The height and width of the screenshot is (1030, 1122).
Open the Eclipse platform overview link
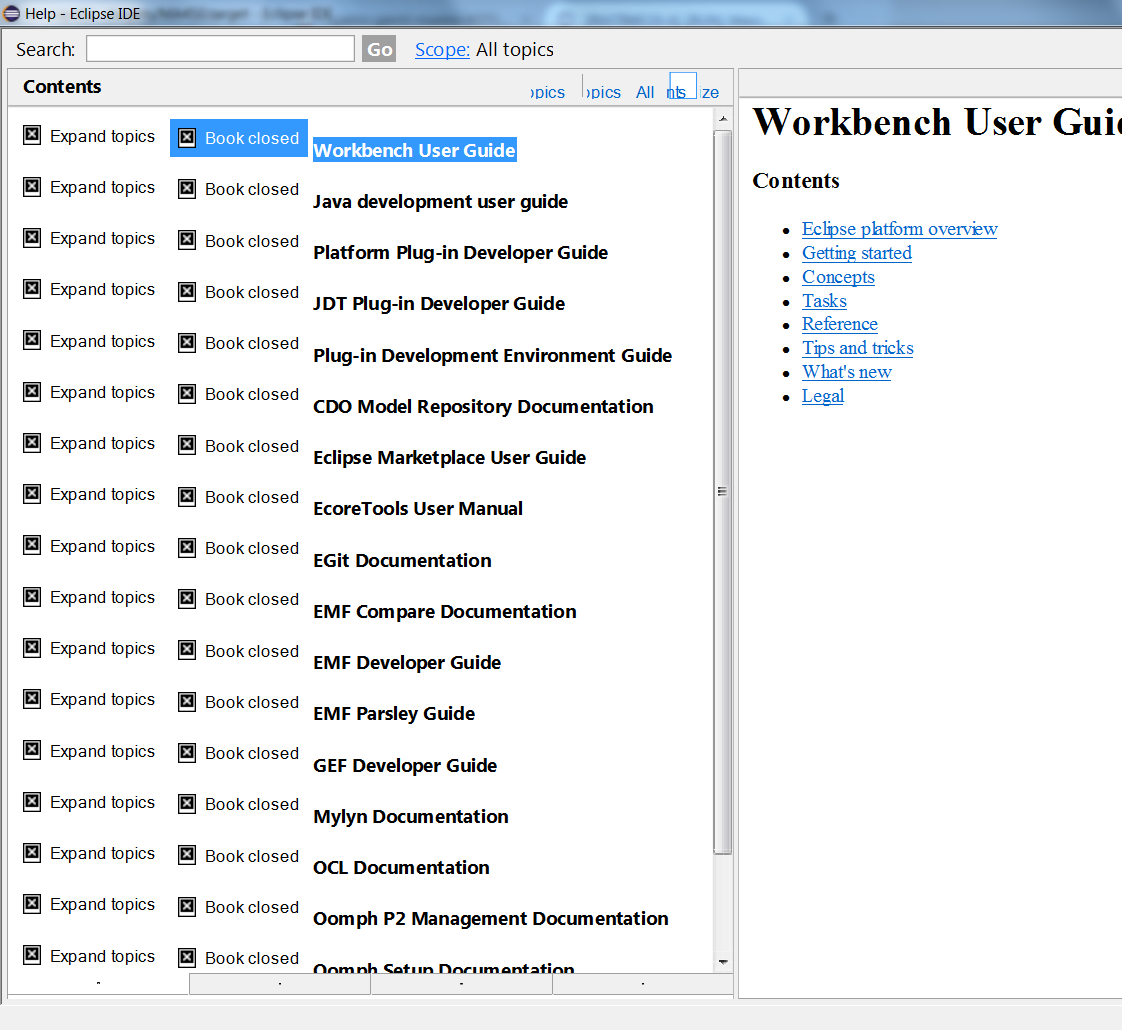point(899,229)
